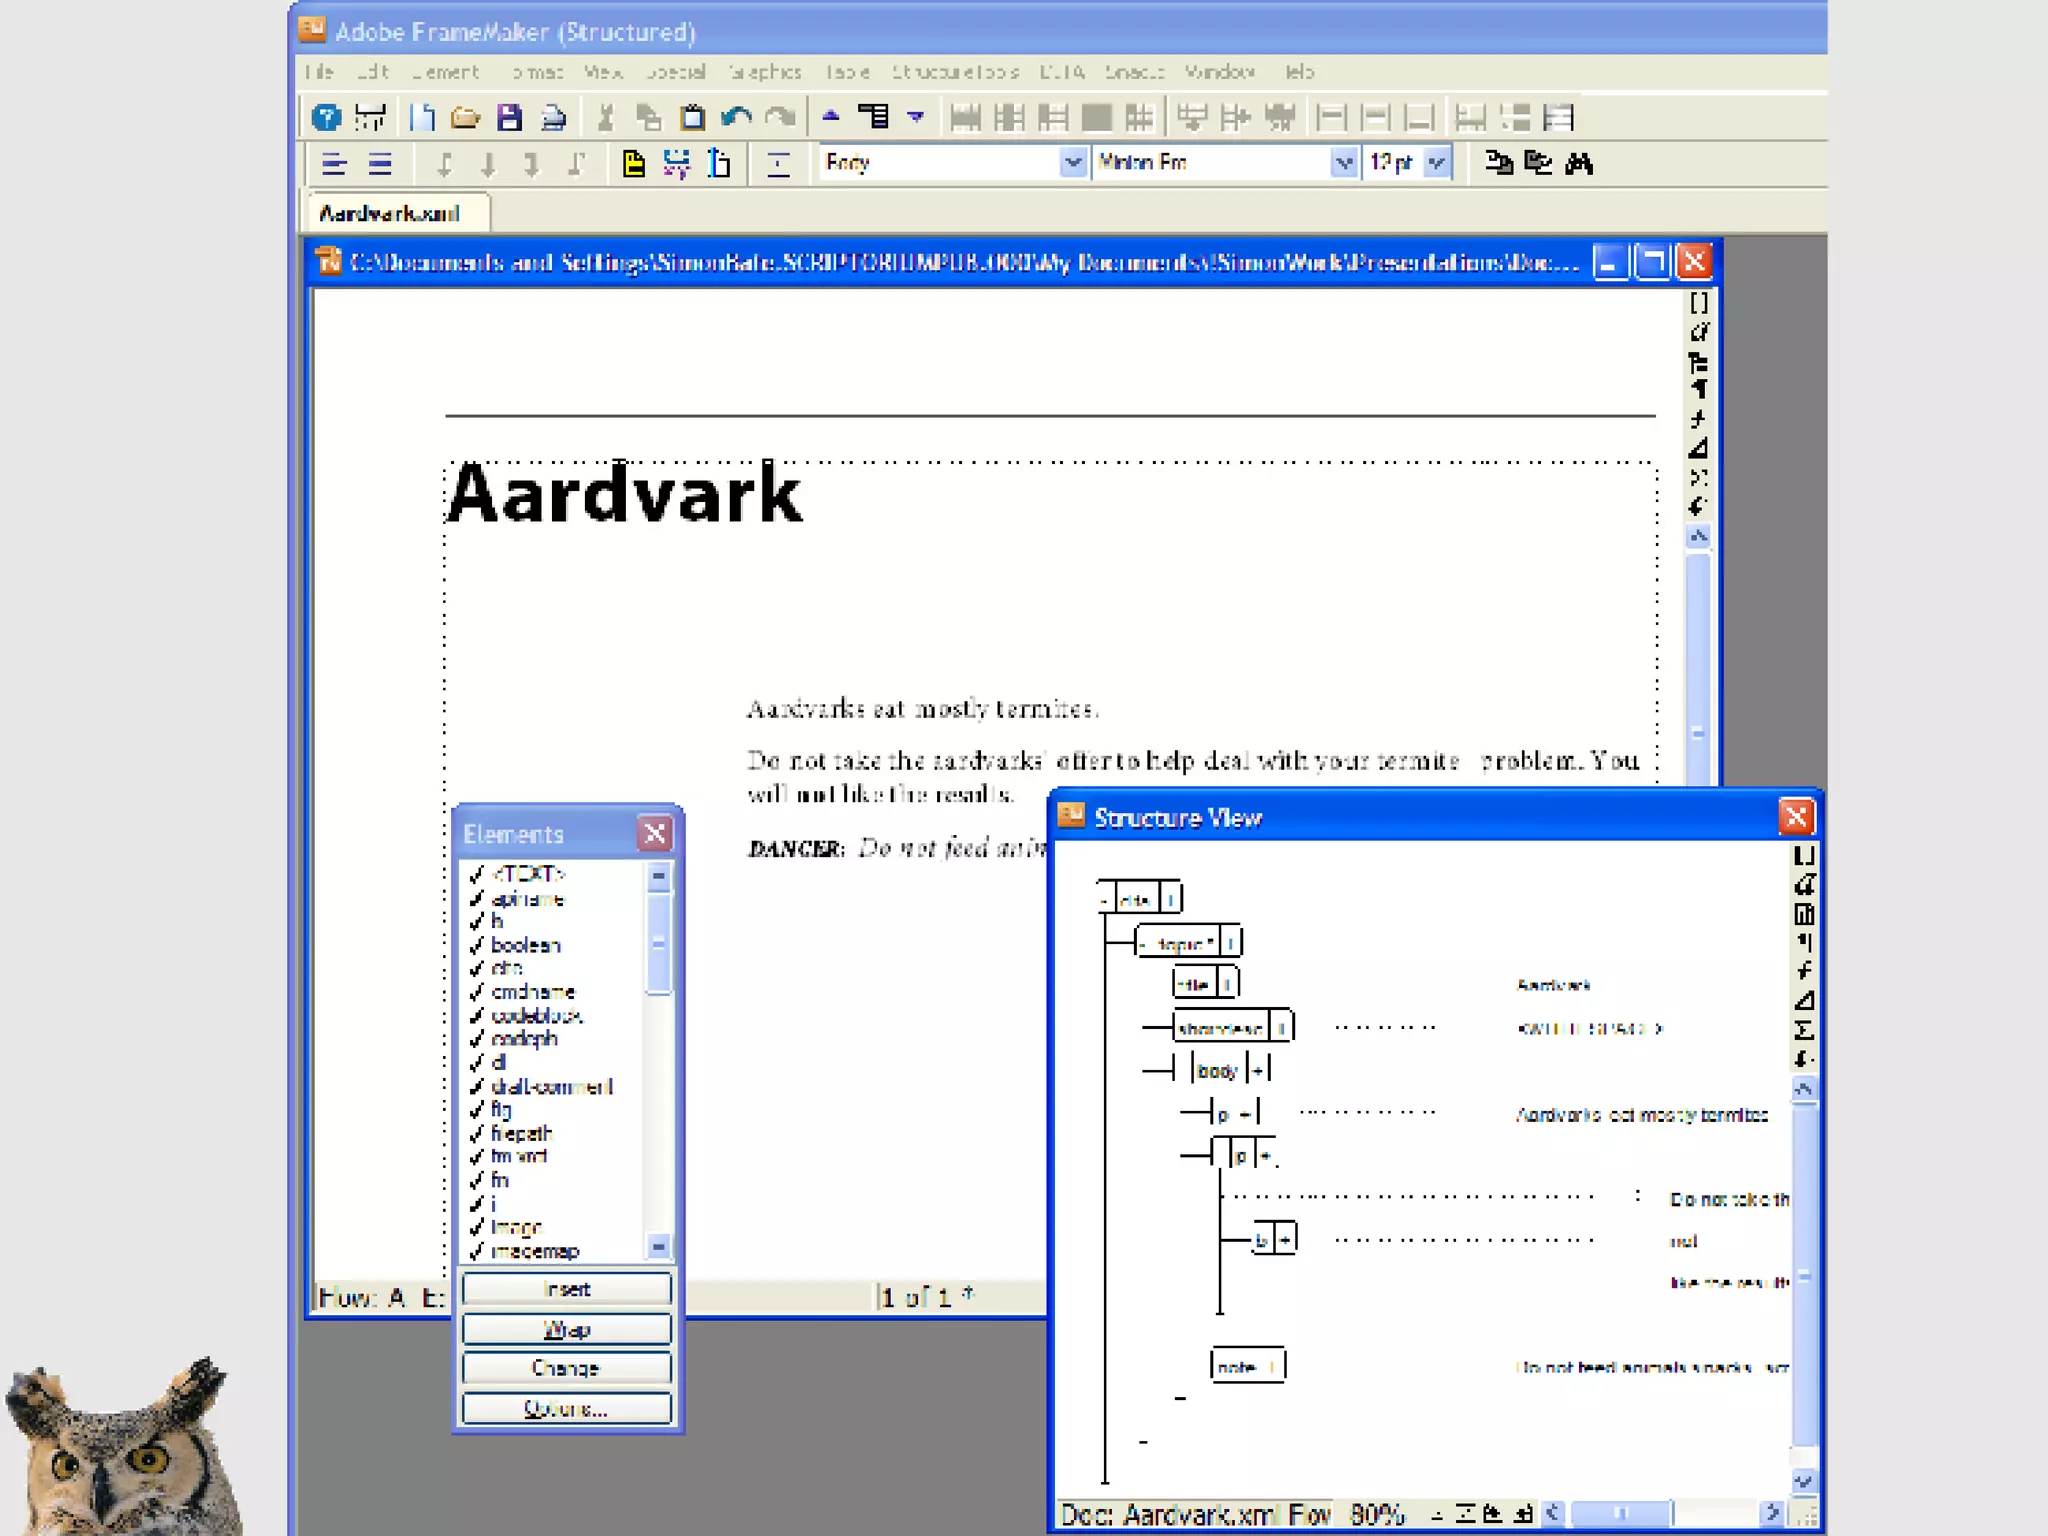Toggle the body element collapse box

pyautogui.click(x=1259, y=1071)
